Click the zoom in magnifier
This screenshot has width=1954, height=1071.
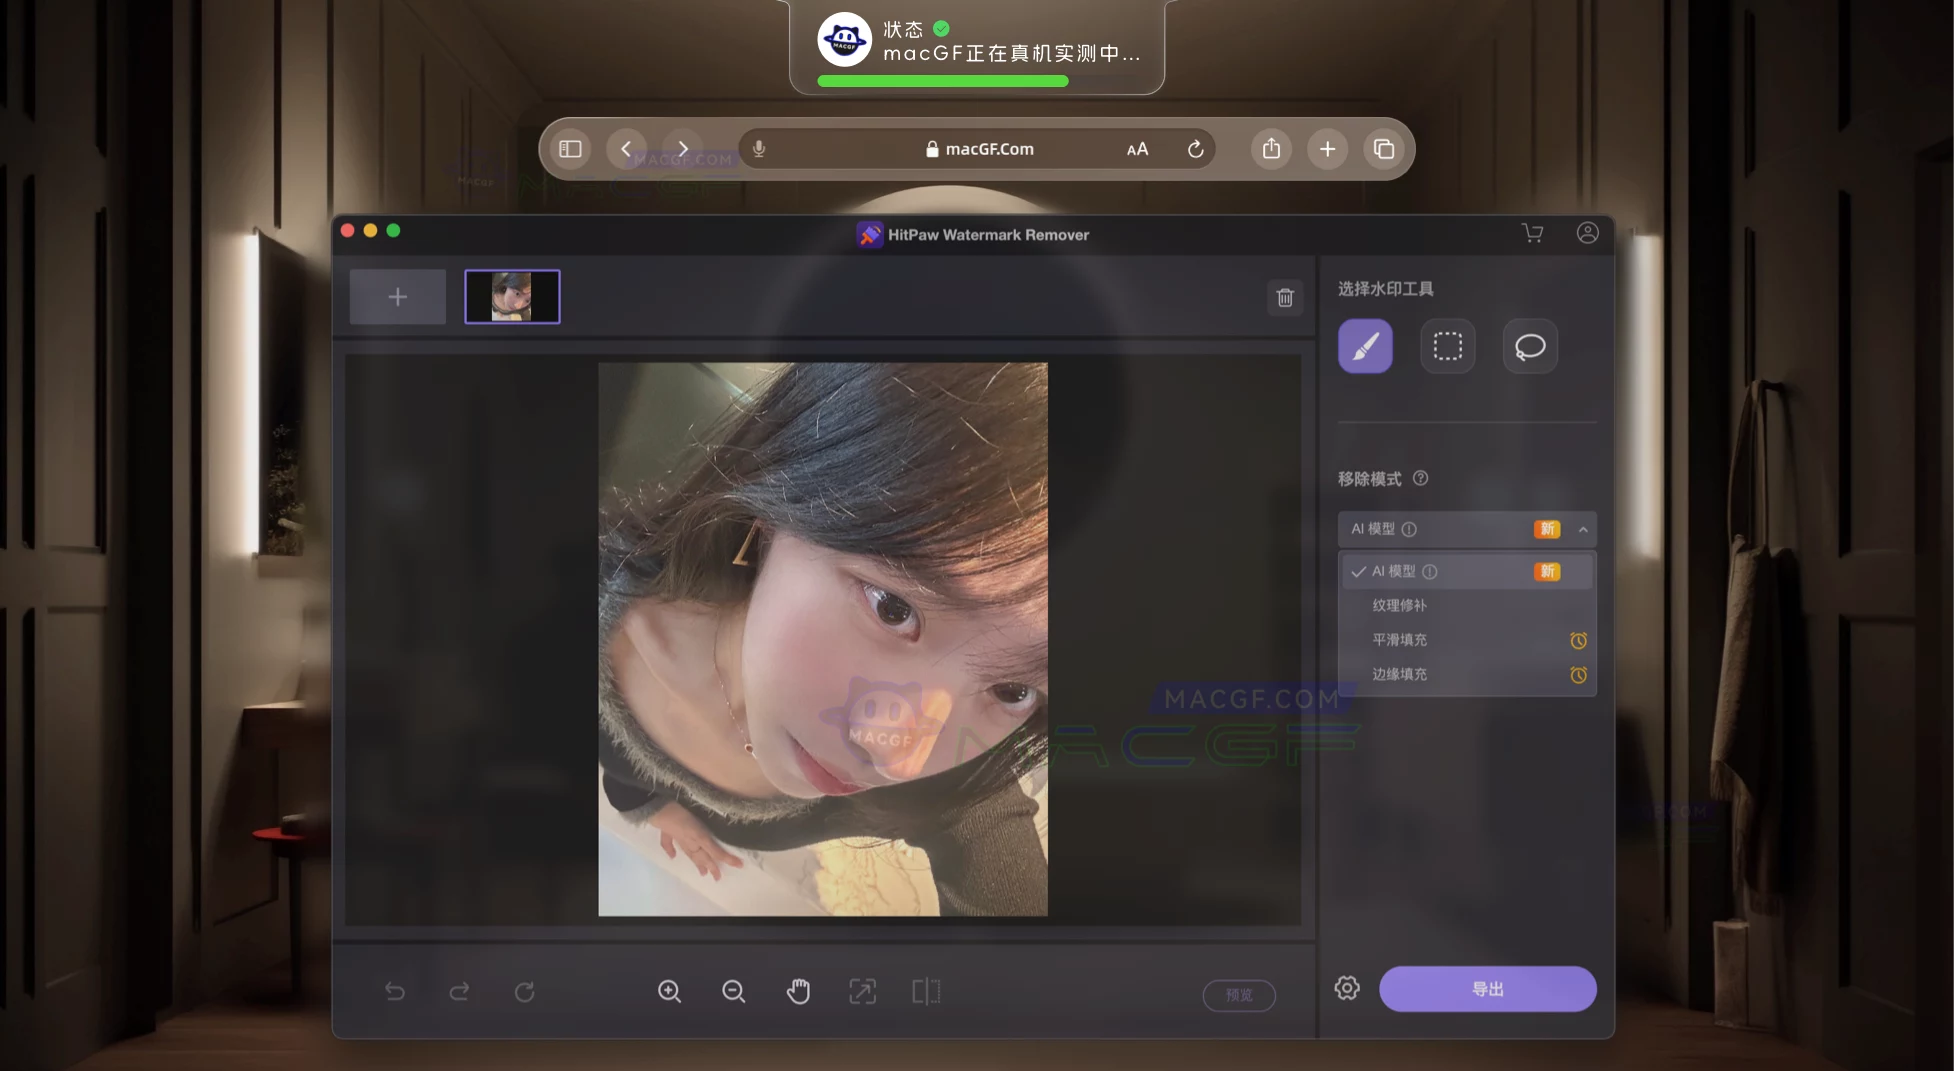tap(669, 991)
